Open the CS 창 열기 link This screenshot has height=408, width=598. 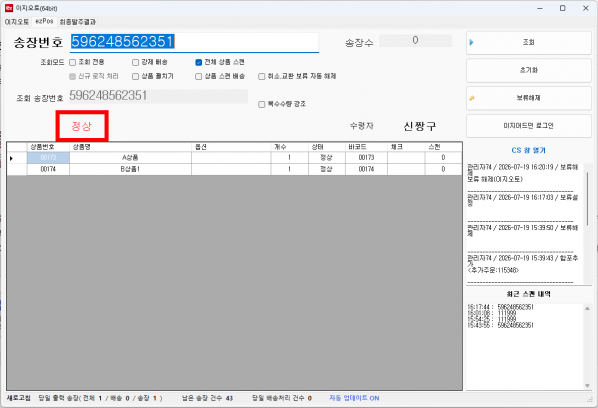pyautogui.click(x=529, y=150)
